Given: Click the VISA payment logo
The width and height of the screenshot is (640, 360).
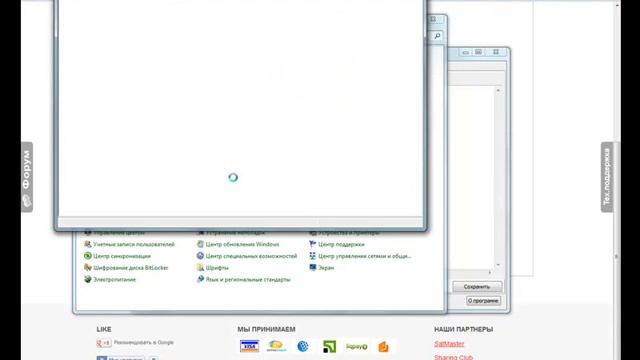Looking at the screenshot, I should [x=249, y=346].
